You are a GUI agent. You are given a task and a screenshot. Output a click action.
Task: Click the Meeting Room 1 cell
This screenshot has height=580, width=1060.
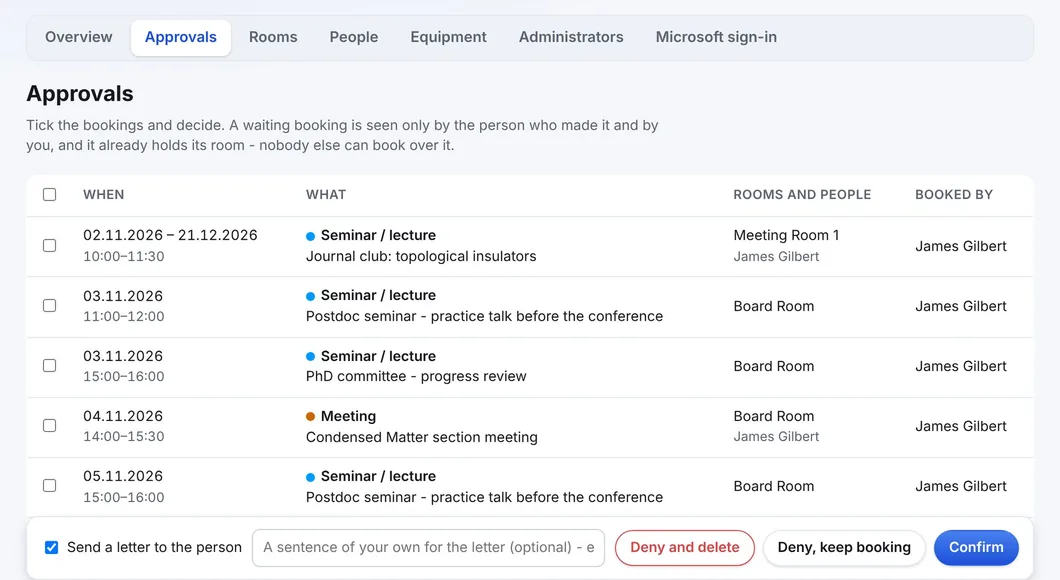[786, 235]
